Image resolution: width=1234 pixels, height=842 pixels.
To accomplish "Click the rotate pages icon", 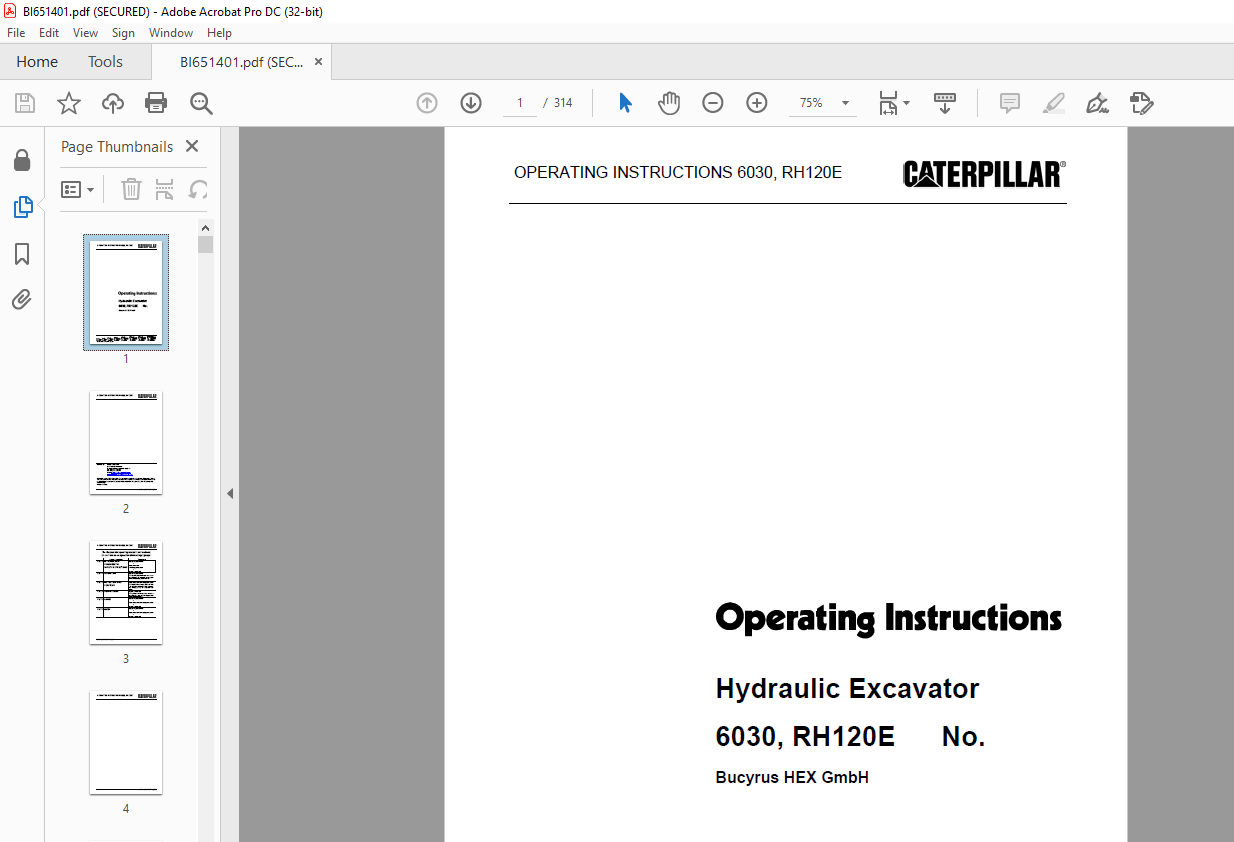I will (x=199, y=189).
